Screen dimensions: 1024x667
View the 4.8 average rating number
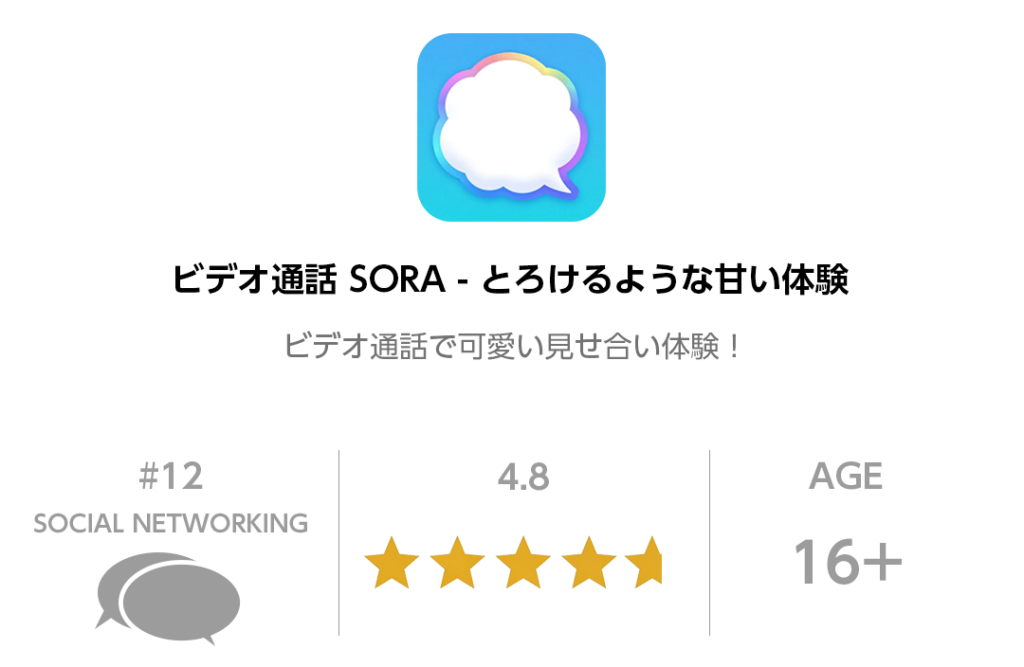(x=523, y=477)
